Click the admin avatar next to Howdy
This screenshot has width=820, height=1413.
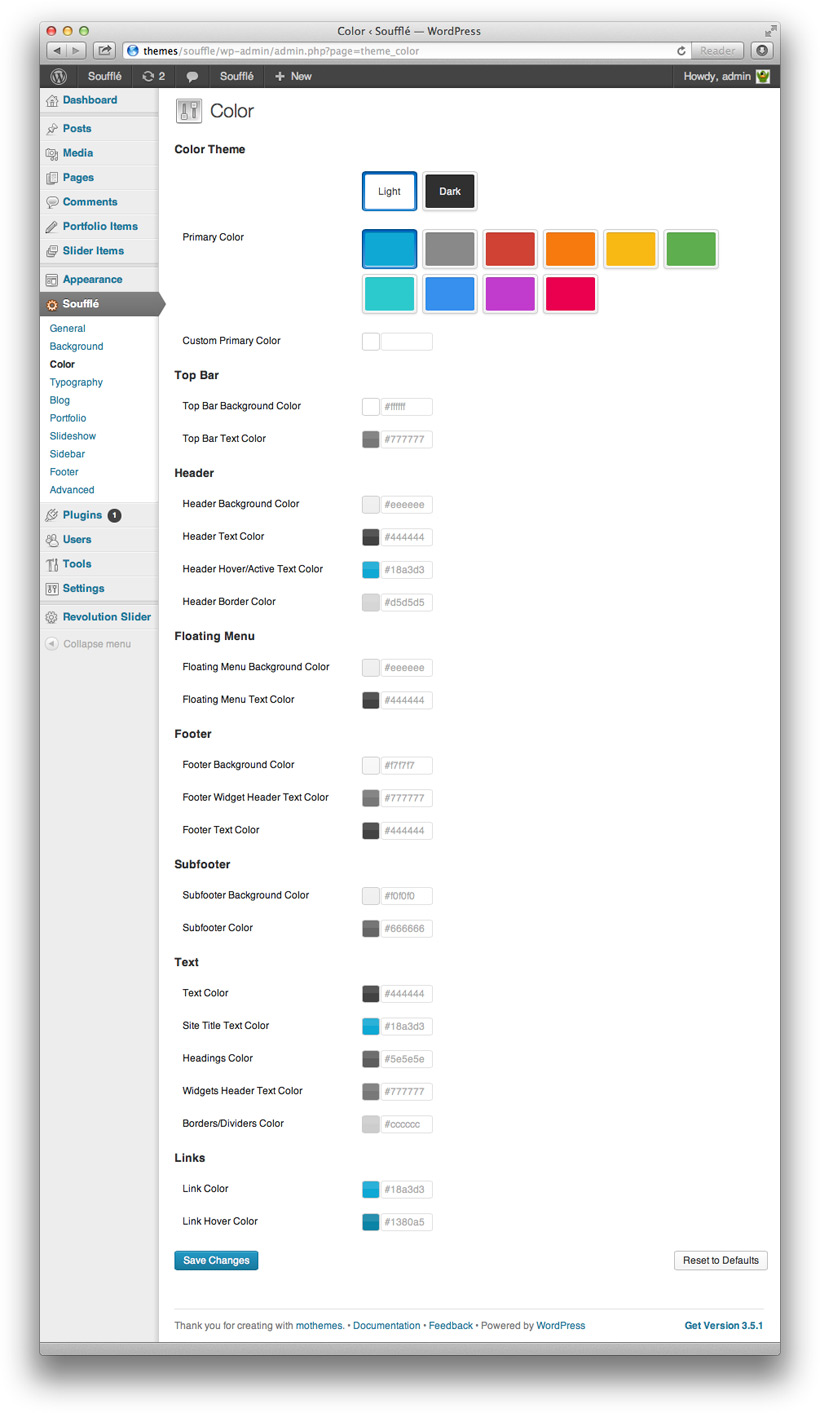pyautogui.click(x=763, y=76)
